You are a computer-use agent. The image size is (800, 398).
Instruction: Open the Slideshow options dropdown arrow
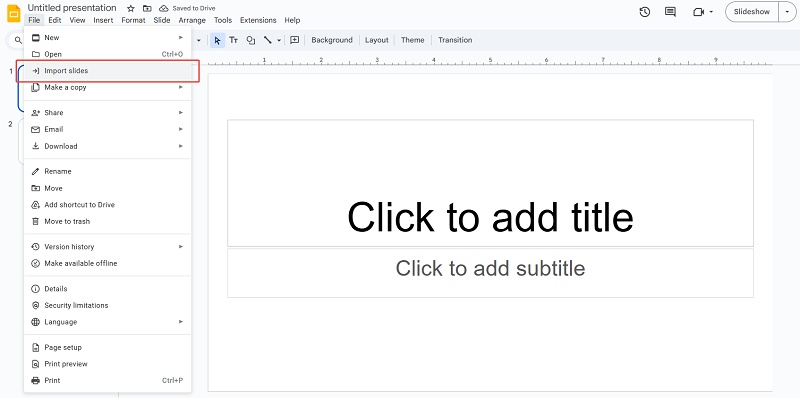(x=787, y=12)
